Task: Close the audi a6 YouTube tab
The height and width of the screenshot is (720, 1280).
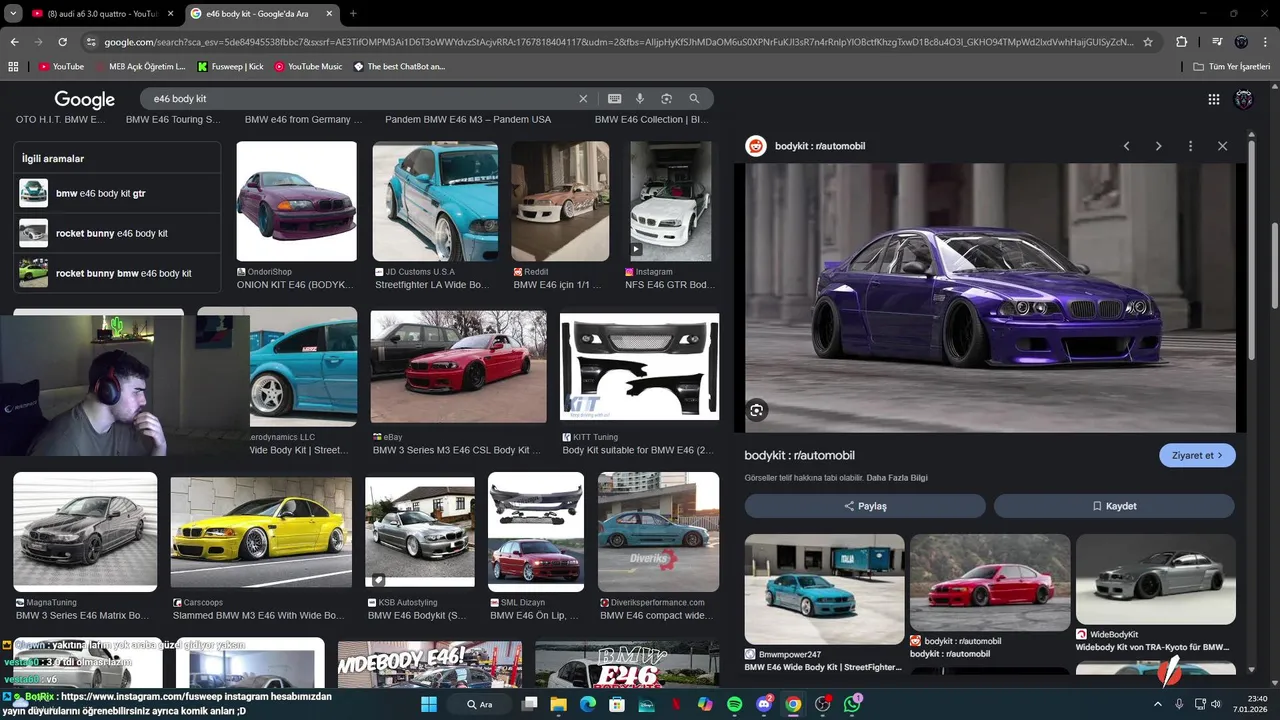Action: (170, 14)
